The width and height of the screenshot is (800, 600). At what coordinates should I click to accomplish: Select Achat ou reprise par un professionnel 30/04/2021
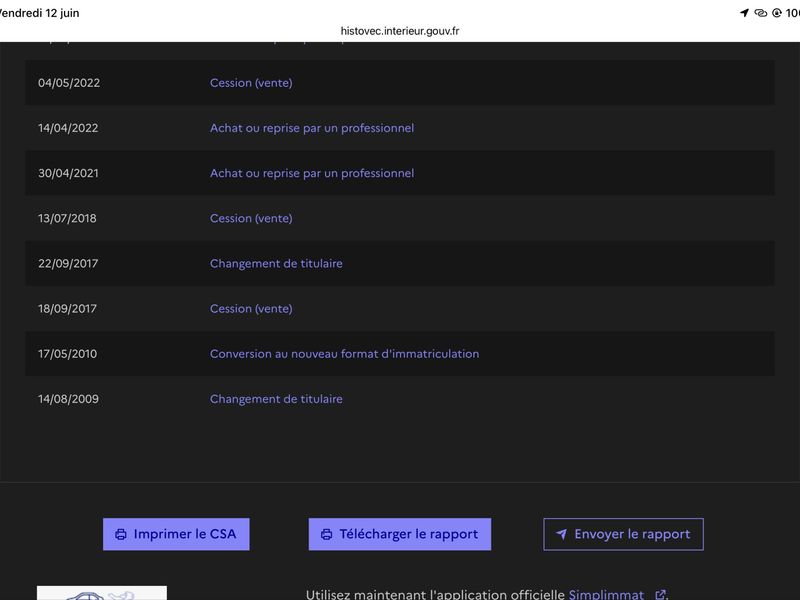(312, 173)
